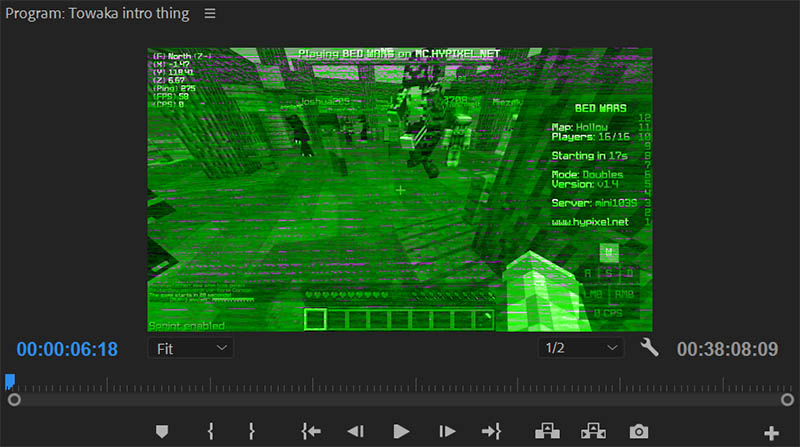
Task: Open the 1/2 playback resolution dropdown
Action: [581, 348]
